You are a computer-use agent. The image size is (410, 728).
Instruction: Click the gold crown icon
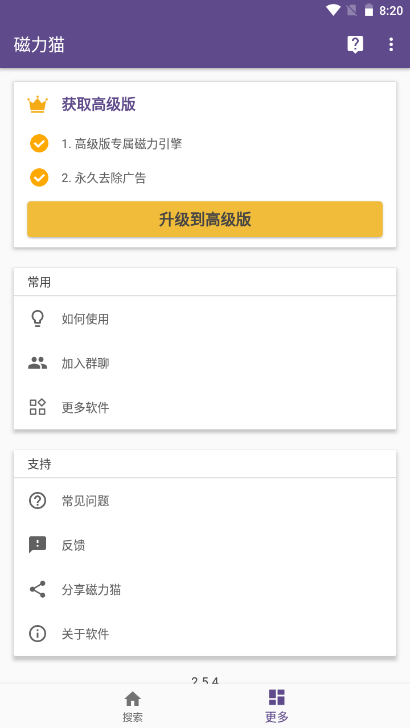[x=37, y=104]
